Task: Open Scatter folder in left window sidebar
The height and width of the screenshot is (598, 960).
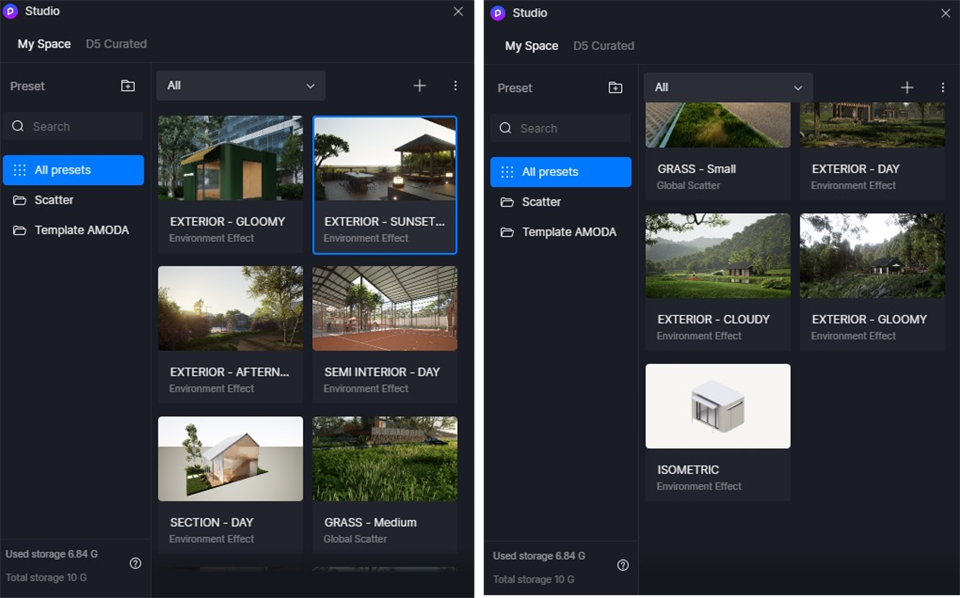Action: 54,200
